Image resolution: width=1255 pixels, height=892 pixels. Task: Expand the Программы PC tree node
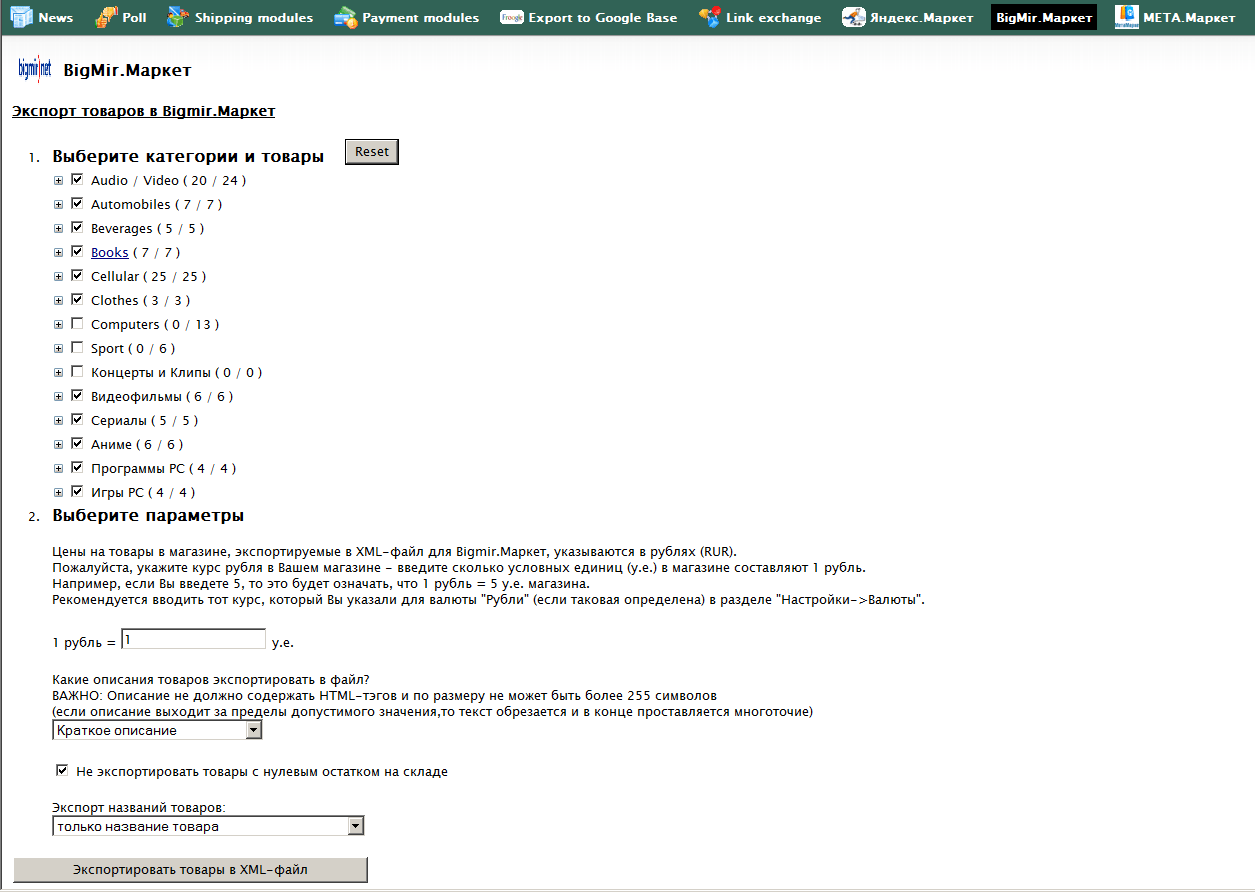(58, 469)
